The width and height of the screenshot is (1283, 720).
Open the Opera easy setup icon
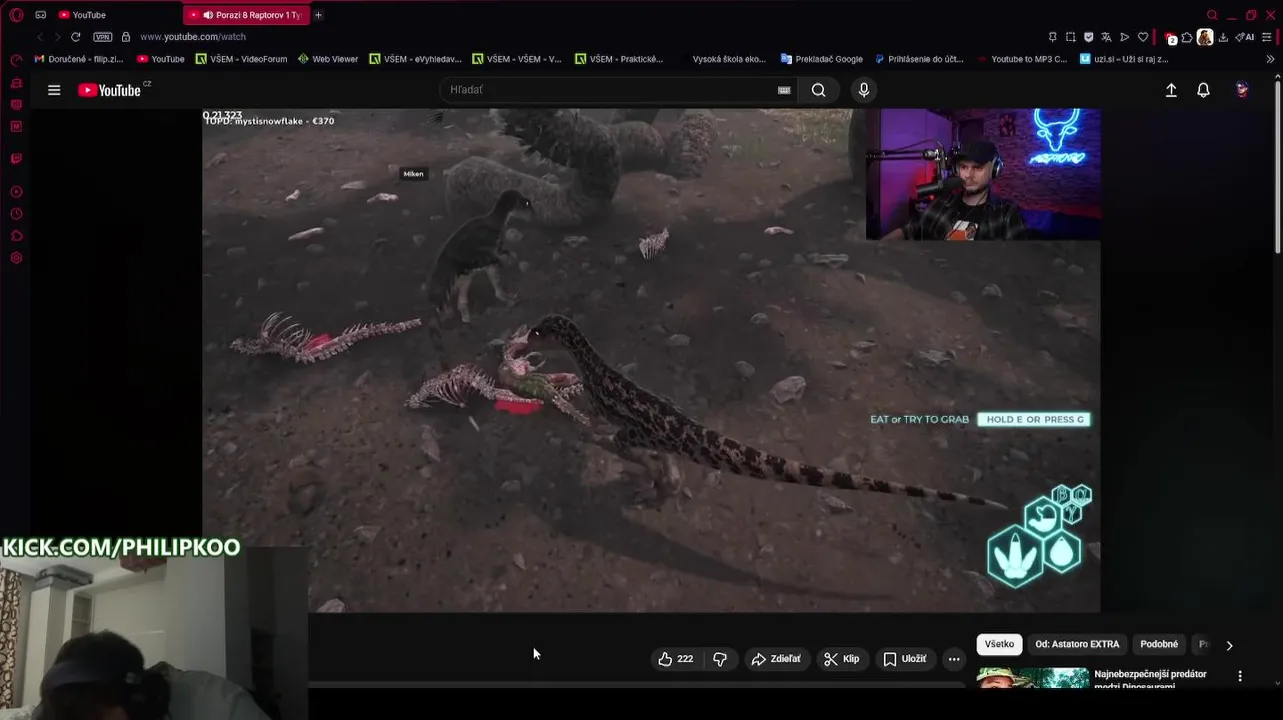(x=1267, y=37)
